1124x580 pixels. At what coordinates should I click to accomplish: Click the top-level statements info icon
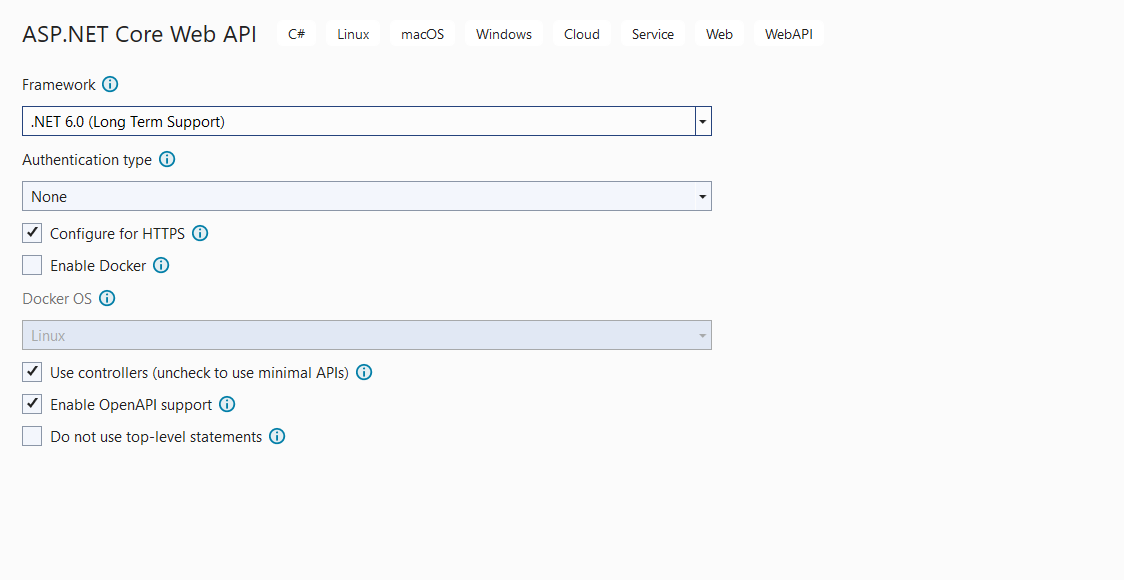[x=277, y=436]
